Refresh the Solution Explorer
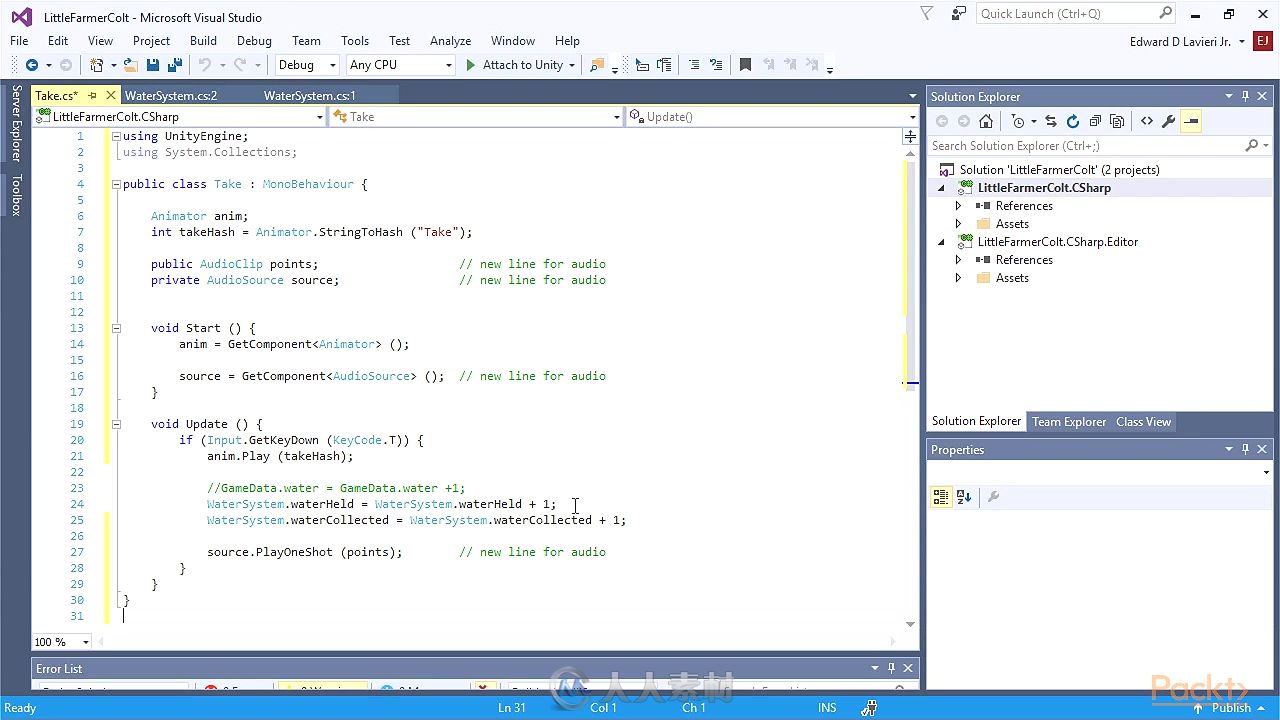The height and width of the screenshot is (720, 1280). pos(1073,121)
